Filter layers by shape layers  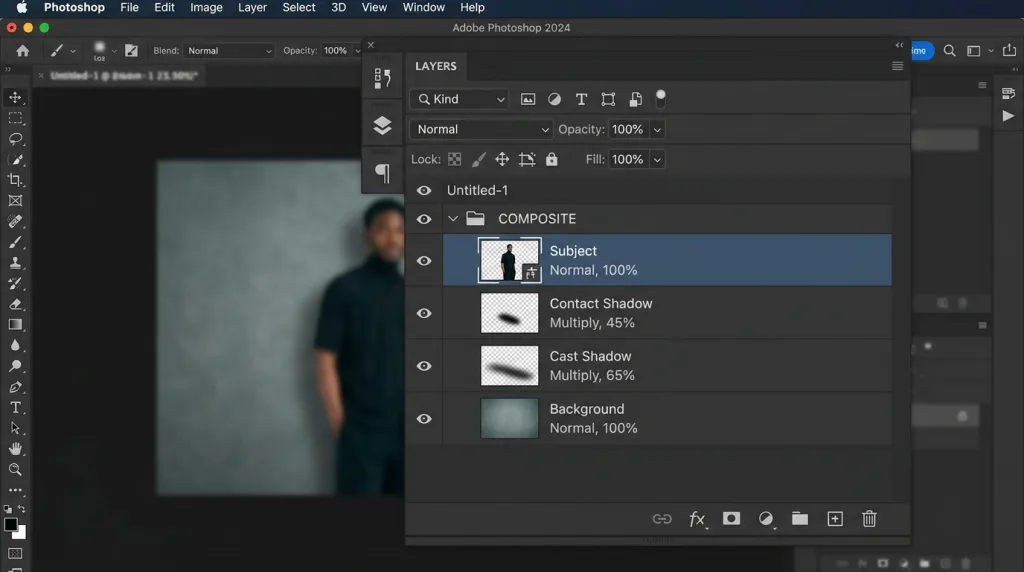608,99
